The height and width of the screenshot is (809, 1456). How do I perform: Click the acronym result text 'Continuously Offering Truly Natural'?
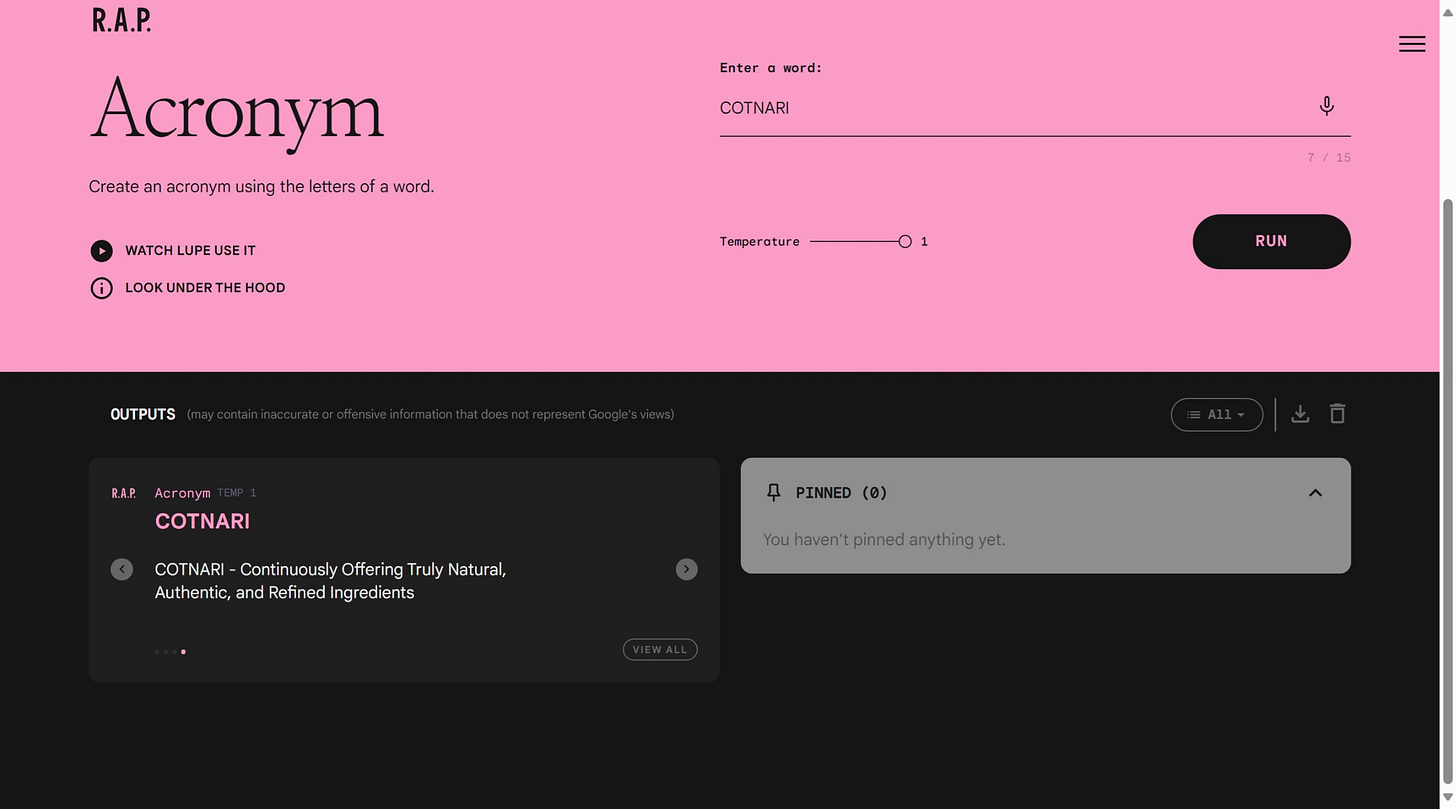373,569
